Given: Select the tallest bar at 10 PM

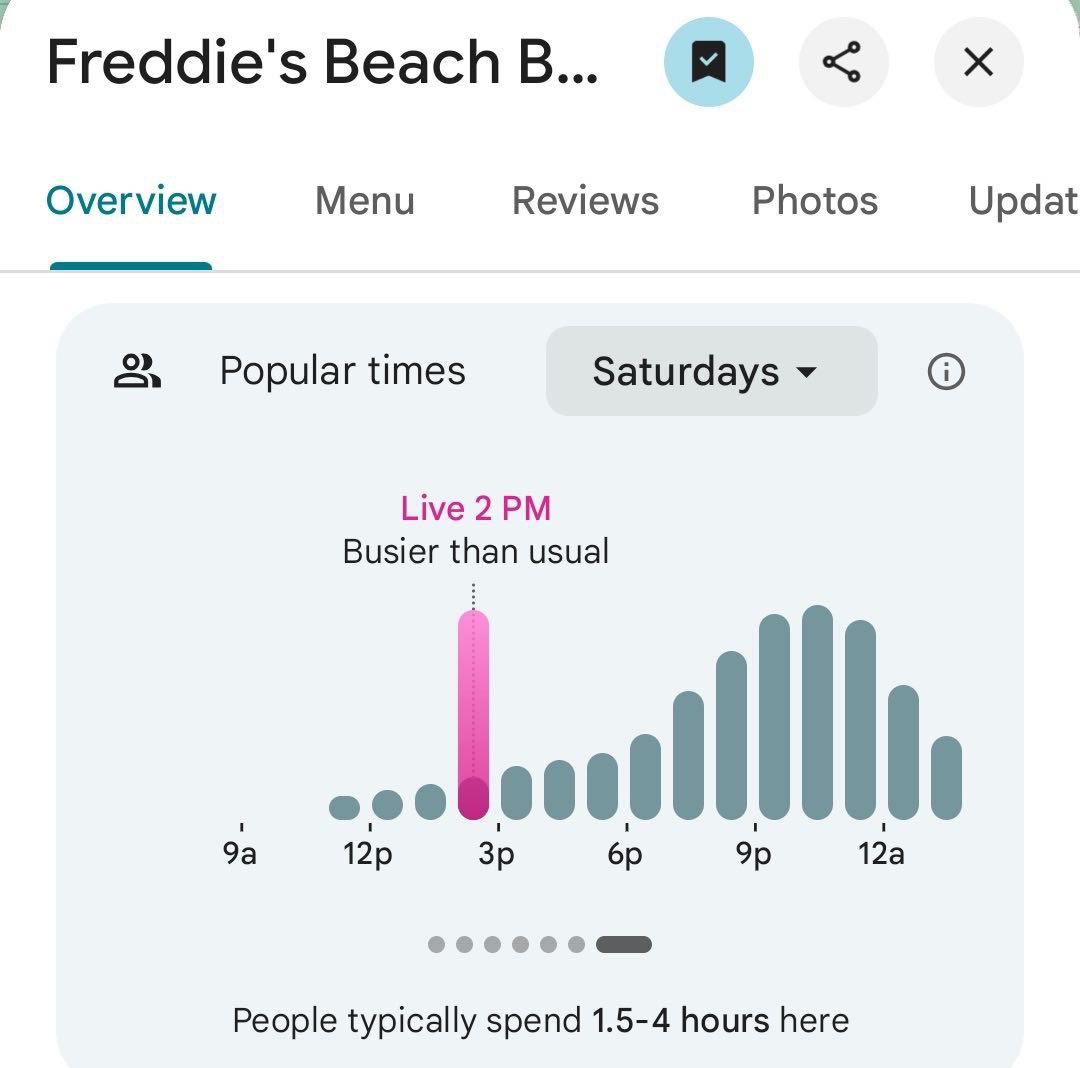Looking at the screenshot, I should coord(817,712).
